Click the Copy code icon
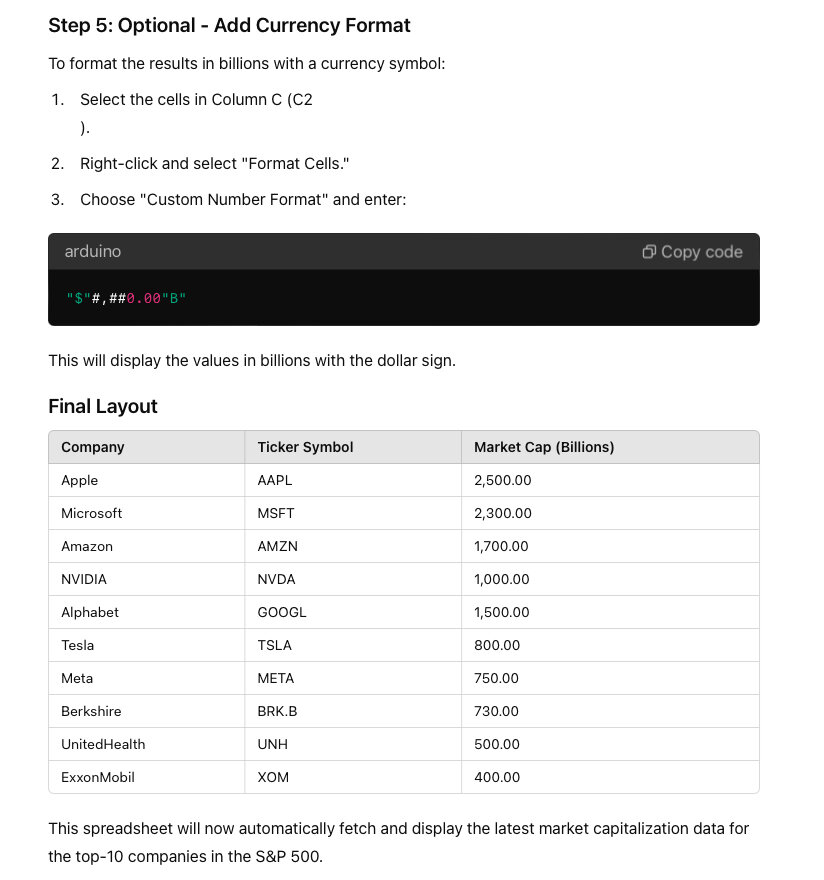The height and width of the screenshot is (880, 824). pyautogui.click(x=650, y=252)
